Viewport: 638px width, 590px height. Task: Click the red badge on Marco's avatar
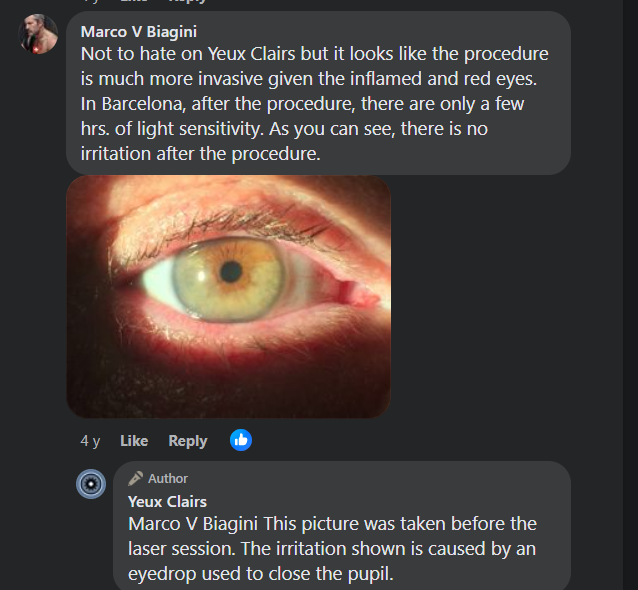coord(38,48)
